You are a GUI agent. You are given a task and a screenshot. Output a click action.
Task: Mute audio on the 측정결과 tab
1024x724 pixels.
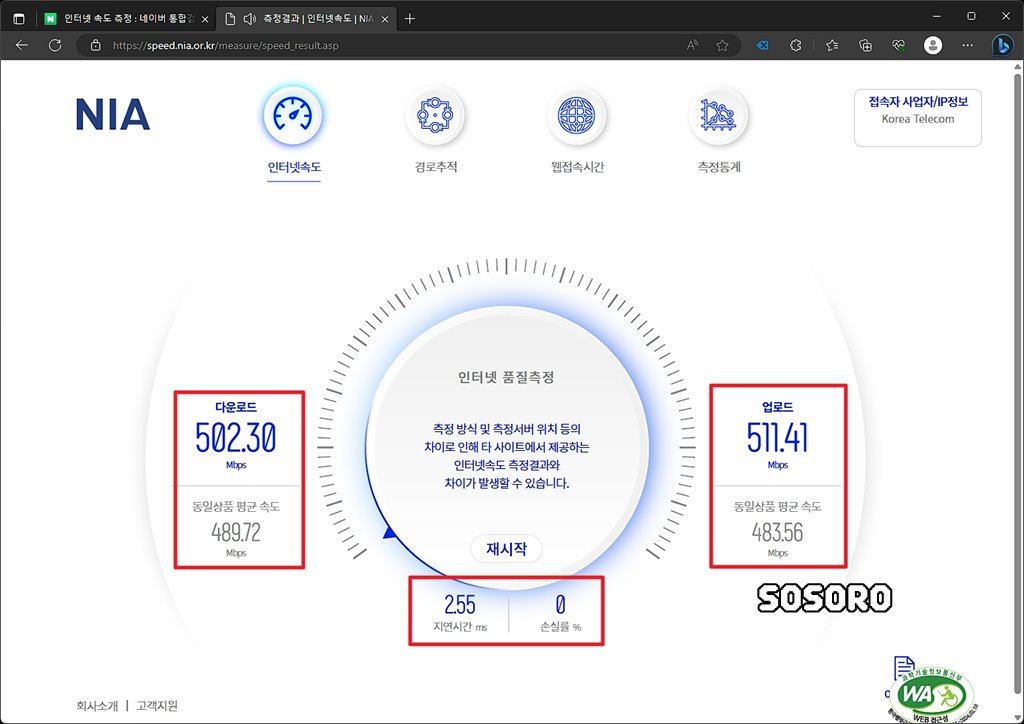tap(249, 19)
